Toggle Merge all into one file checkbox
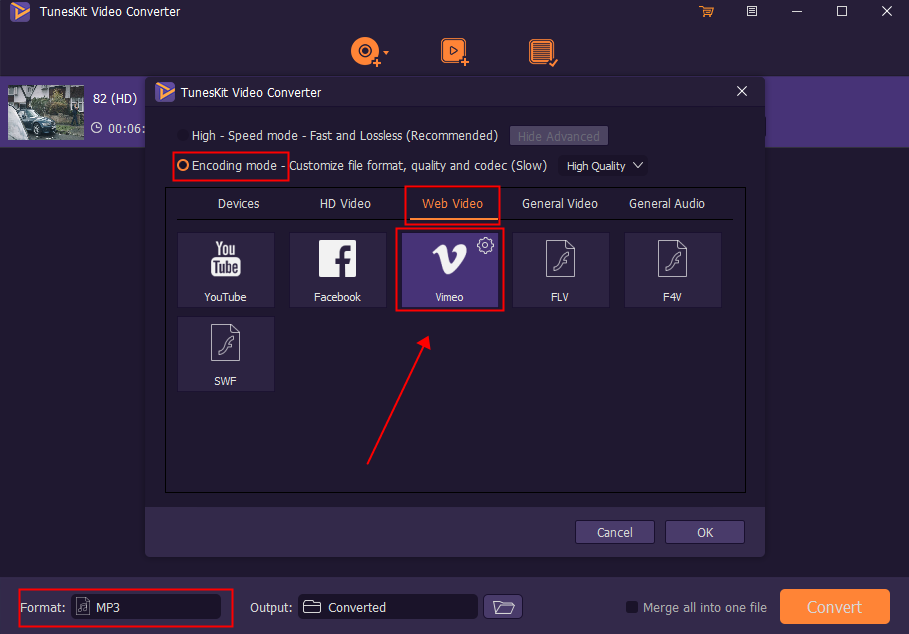Screen dimensions: 909x634 pyautogui.click(x=632, y=607)
